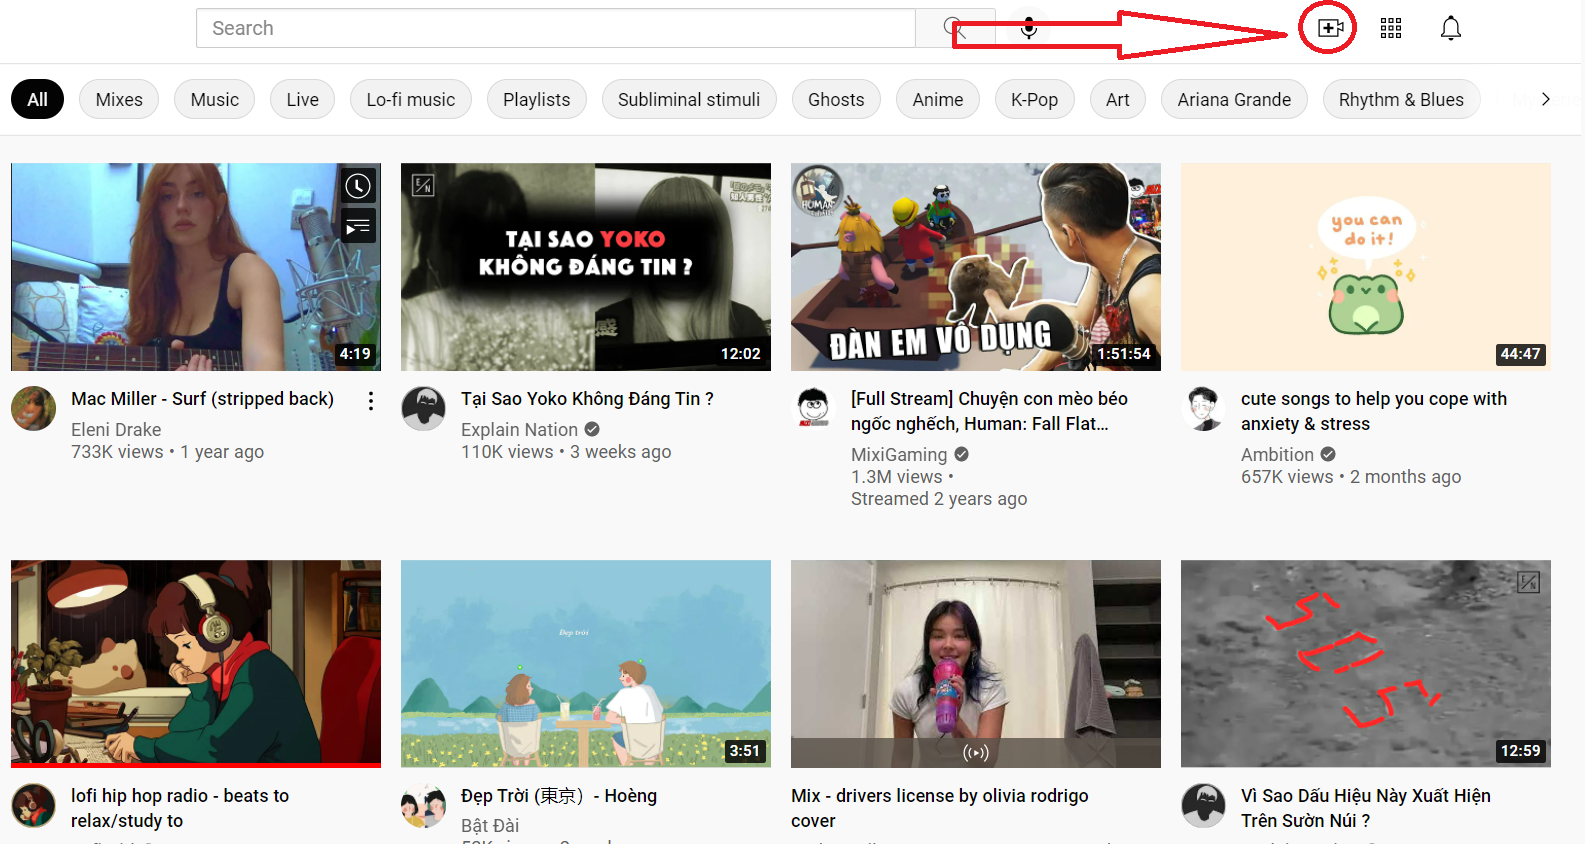
Task: Click the 1:51:54 duration badge
Action: click(1124, 354)
